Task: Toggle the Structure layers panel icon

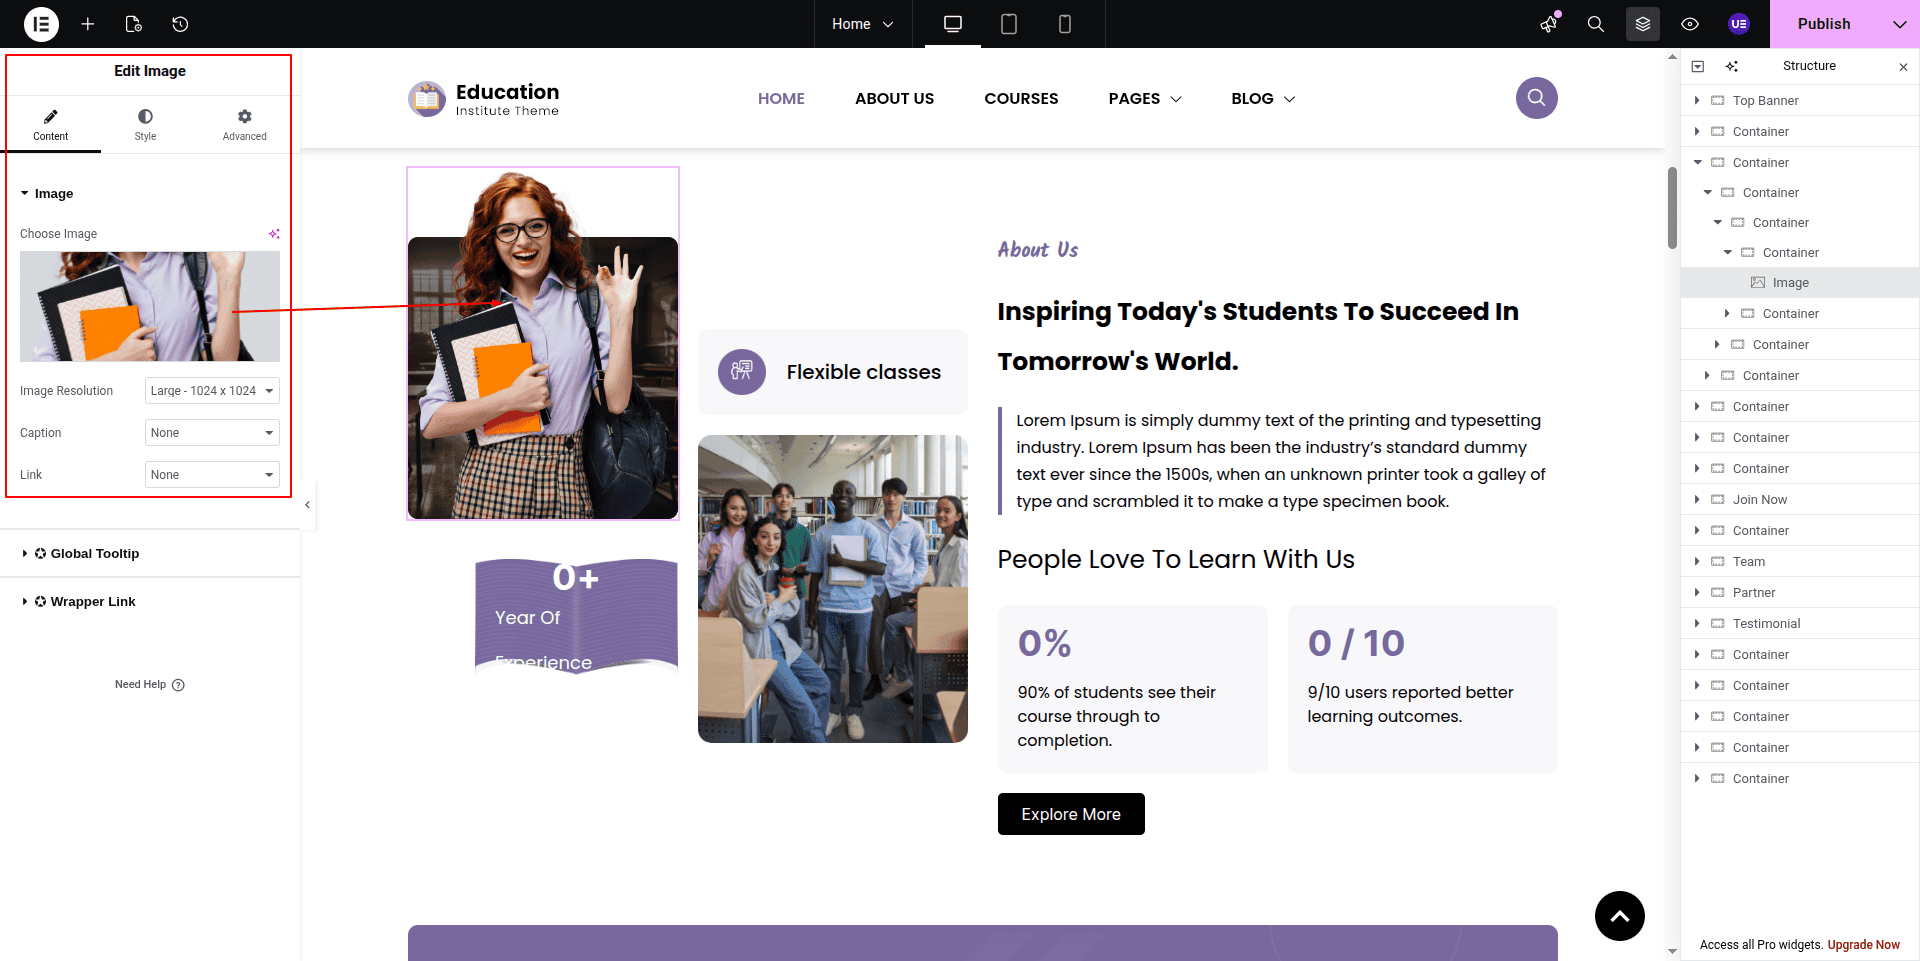Action: (x=1643, y=24)
